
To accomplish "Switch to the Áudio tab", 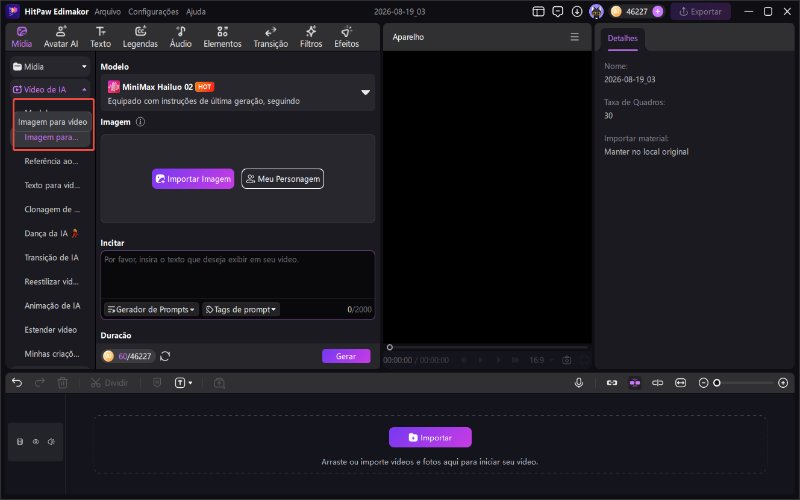I will (x=181, y=37).
